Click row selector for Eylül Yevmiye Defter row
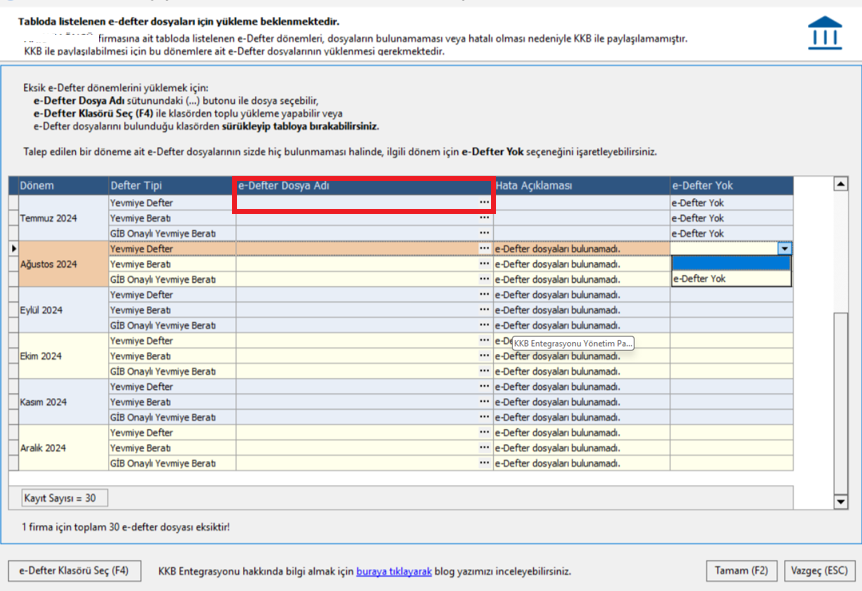The image size is (862, 591). [14, 295]
